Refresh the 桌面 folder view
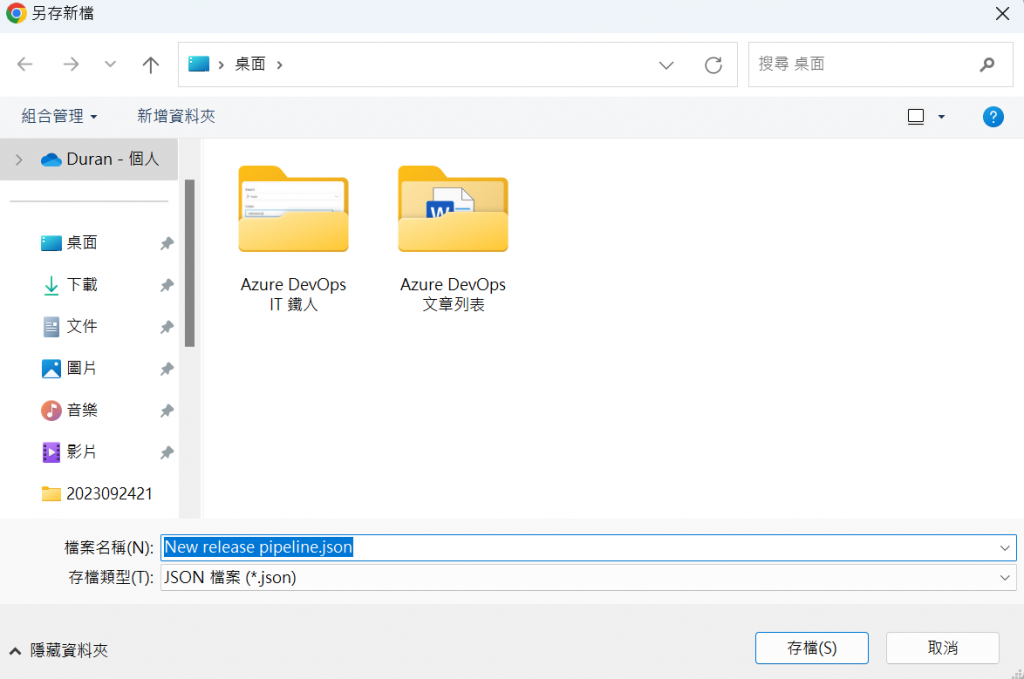 (713, 65)
